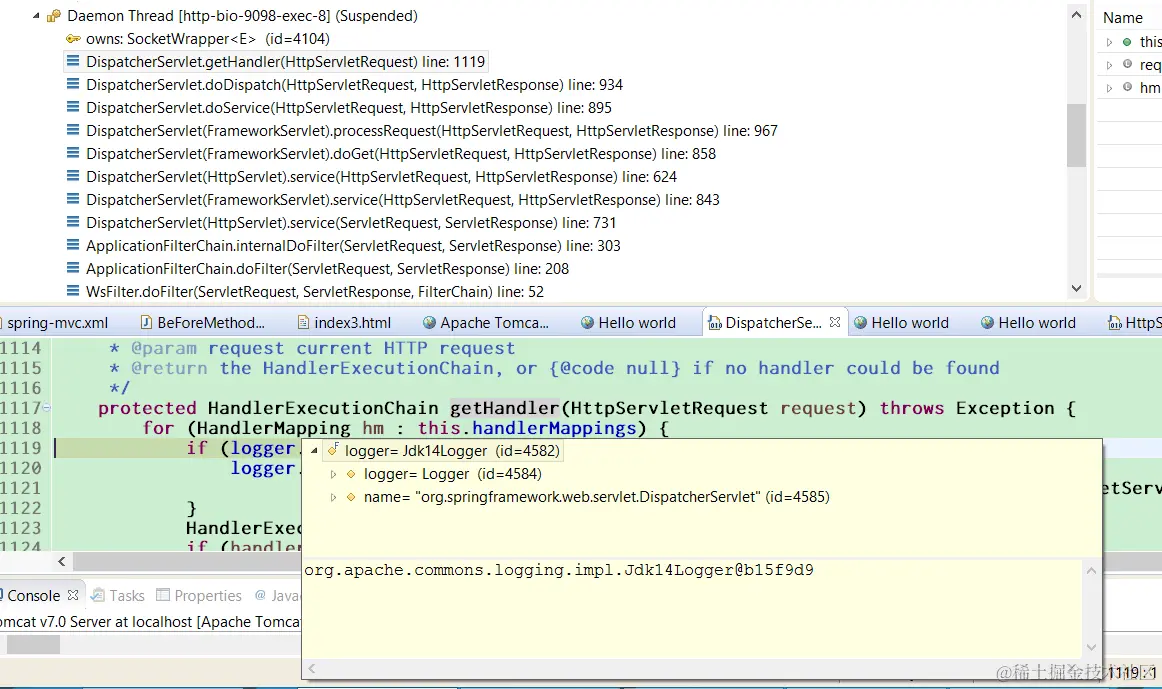1162x689 pixels.
Task: Expand the 'this' variable
Action: (1109, 42)
